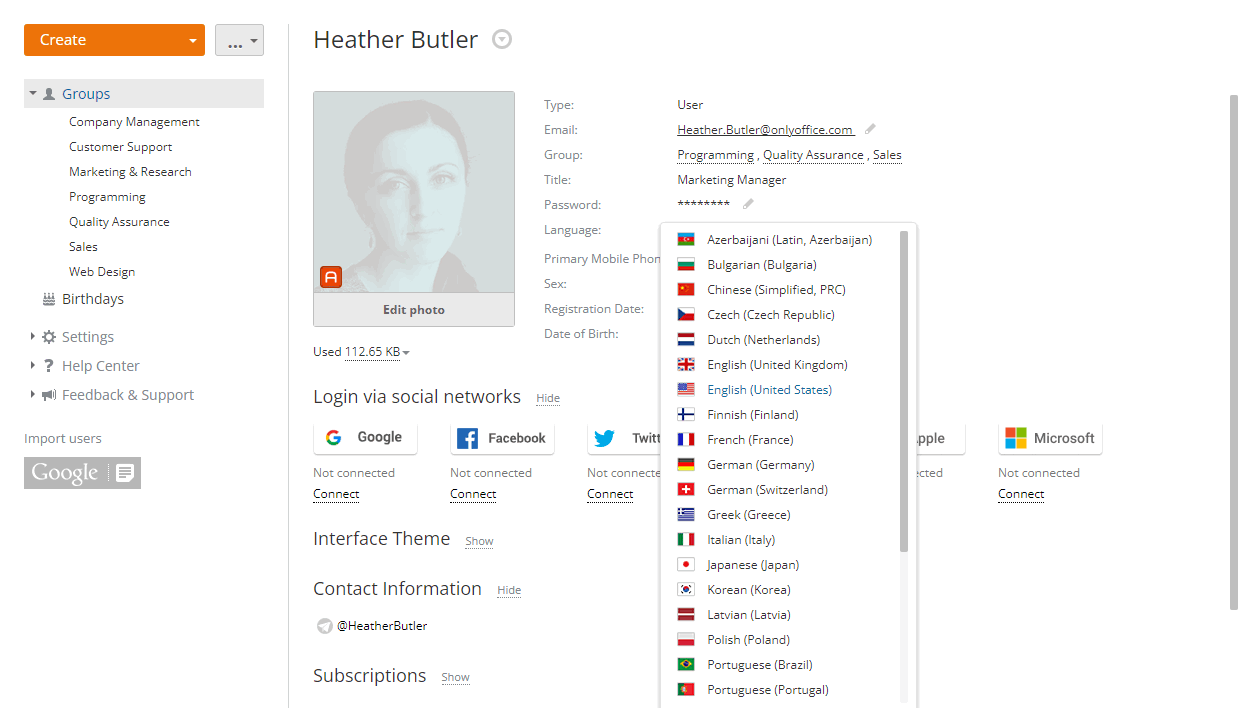Choose English (United Kingdom) language

click(x=777, y=365)
